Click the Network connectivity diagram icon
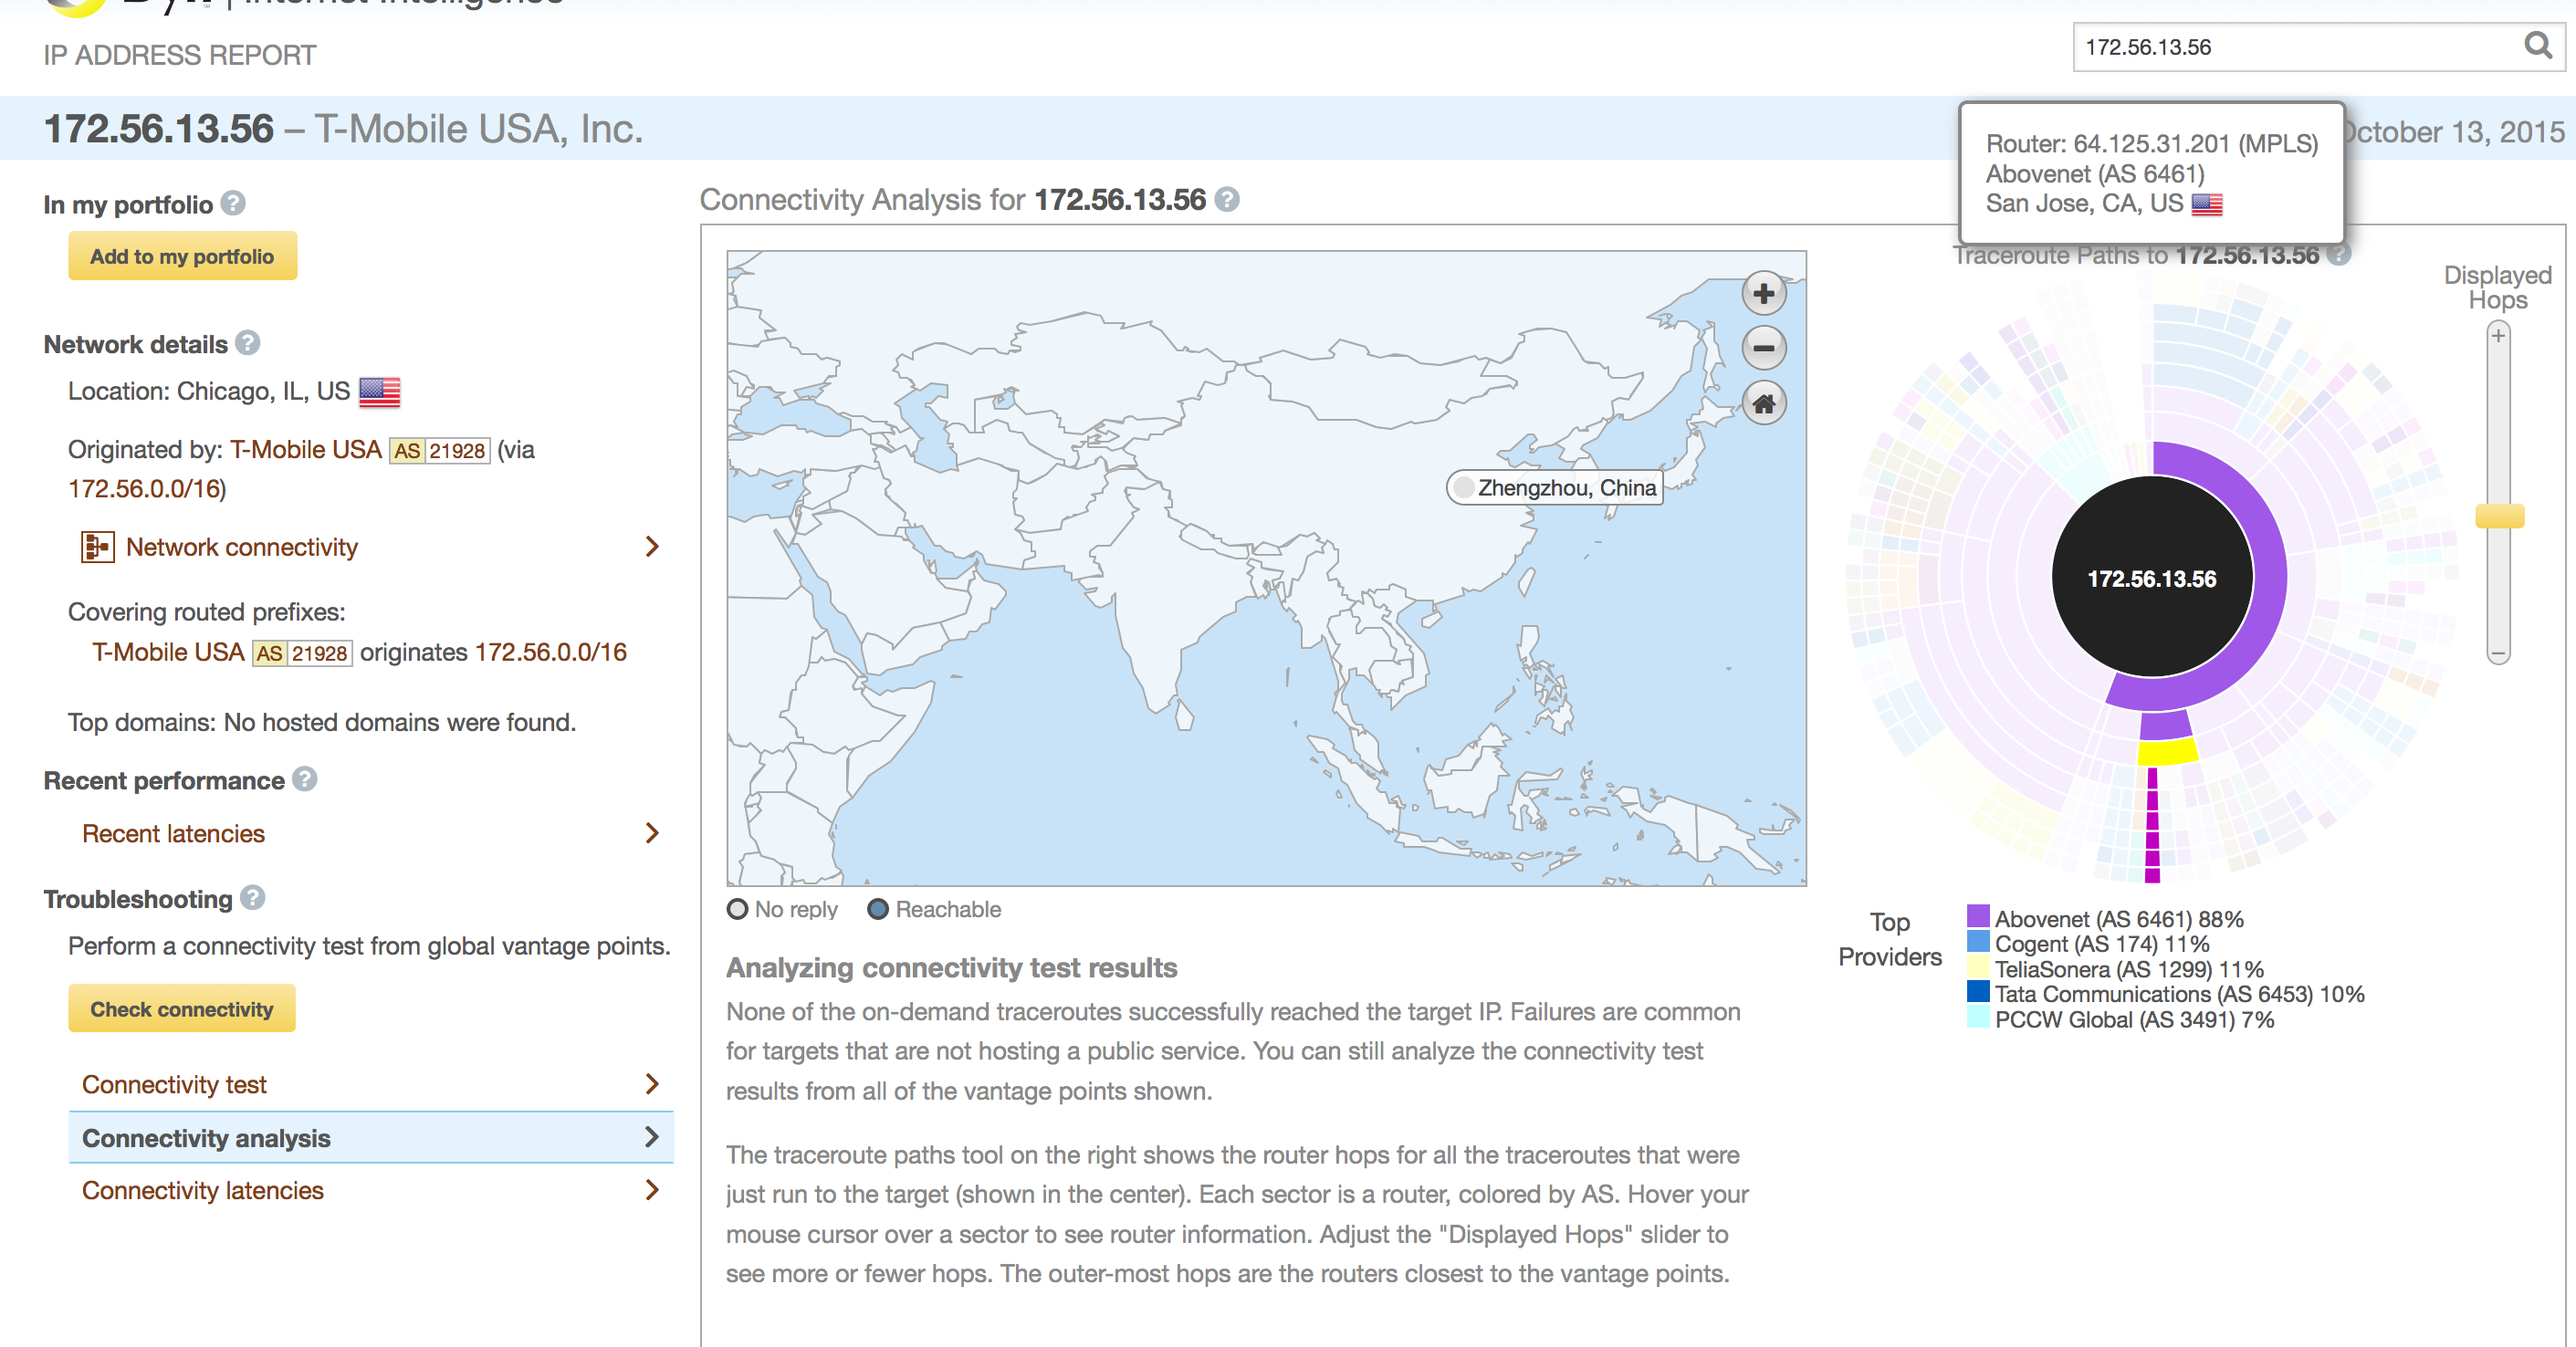Viewport: 2576px width, 1347px height. point(97,547)
